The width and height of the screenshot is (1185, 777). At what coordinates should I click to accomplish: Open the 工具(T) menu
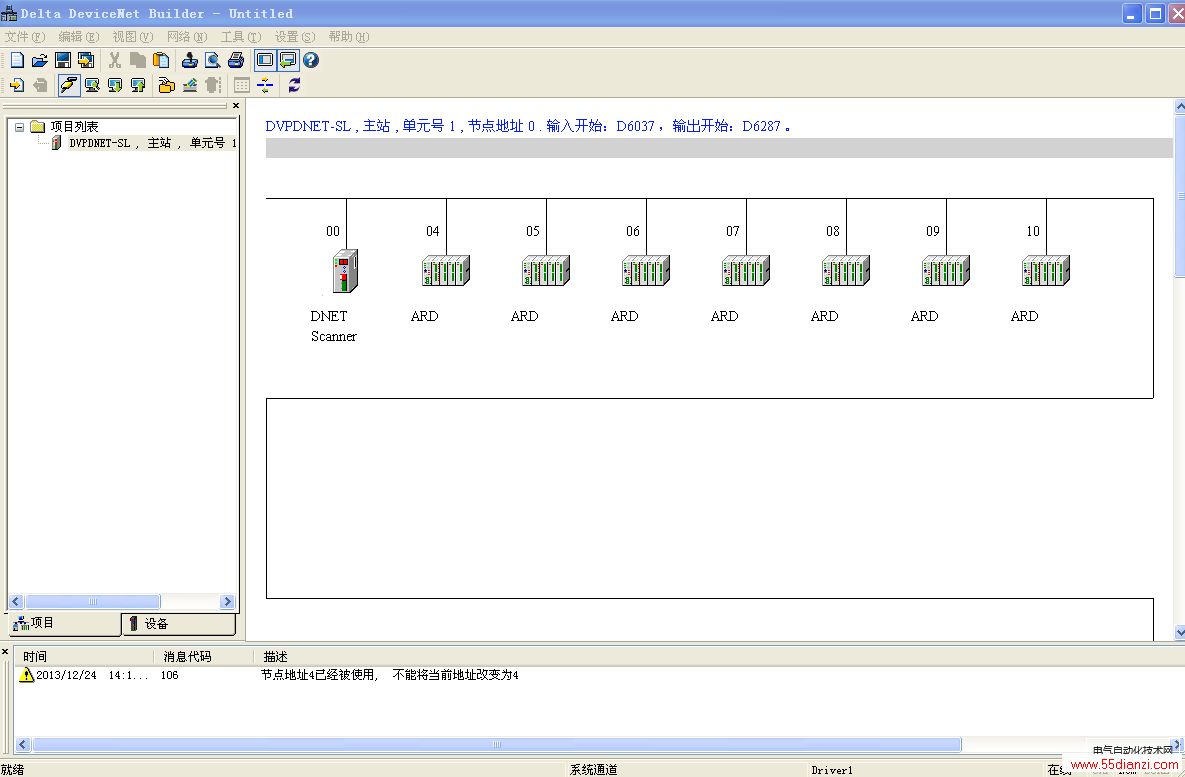point(241,36)
